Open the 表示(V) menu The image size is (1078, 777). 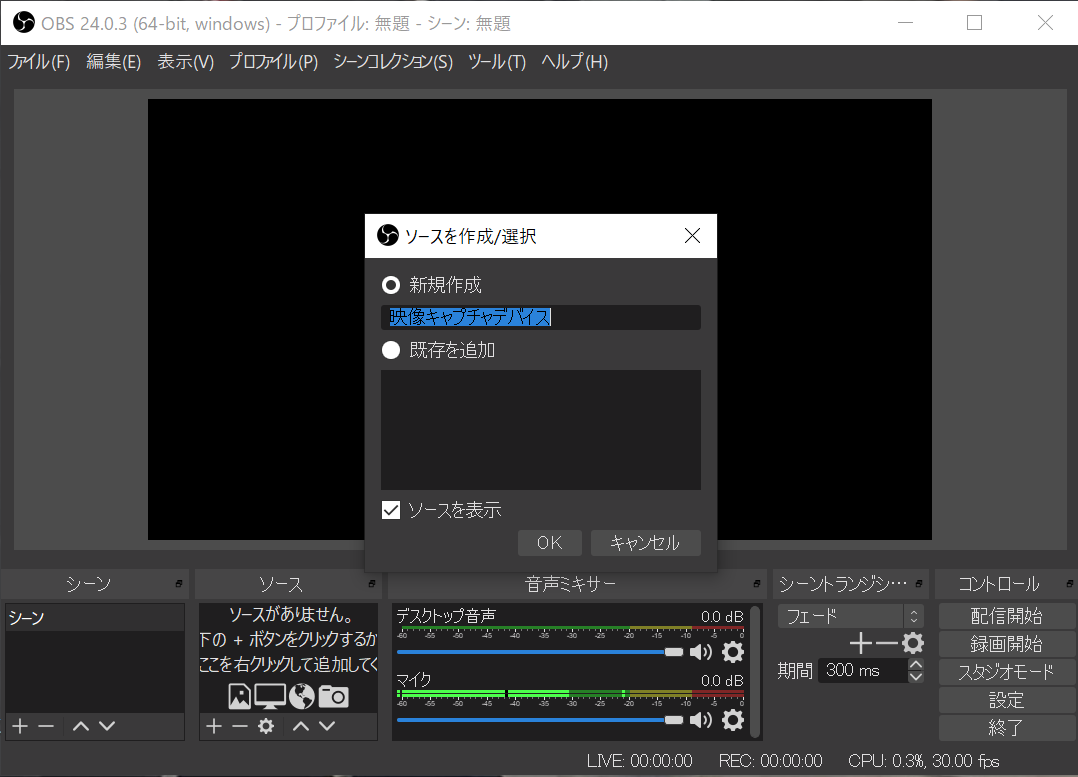point(186,62)
